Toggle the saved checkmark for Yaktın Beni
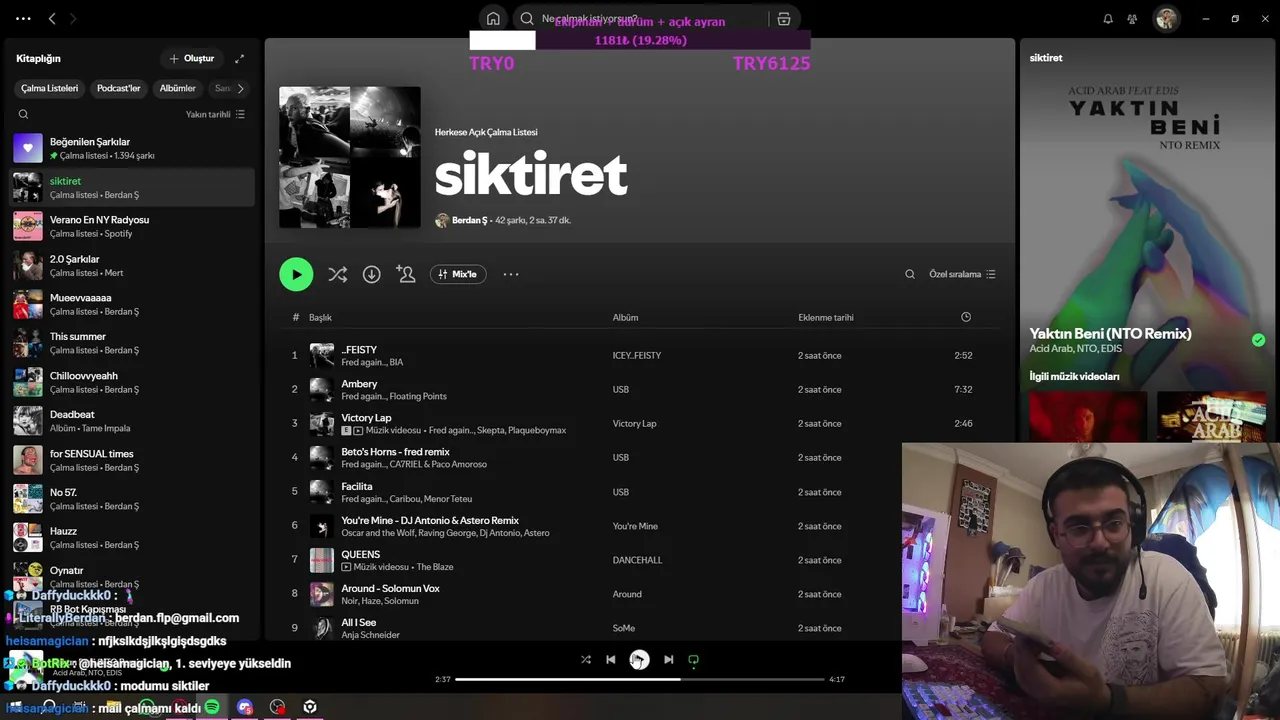Viewport: 1280px width, 720px height. point(1258,340)
